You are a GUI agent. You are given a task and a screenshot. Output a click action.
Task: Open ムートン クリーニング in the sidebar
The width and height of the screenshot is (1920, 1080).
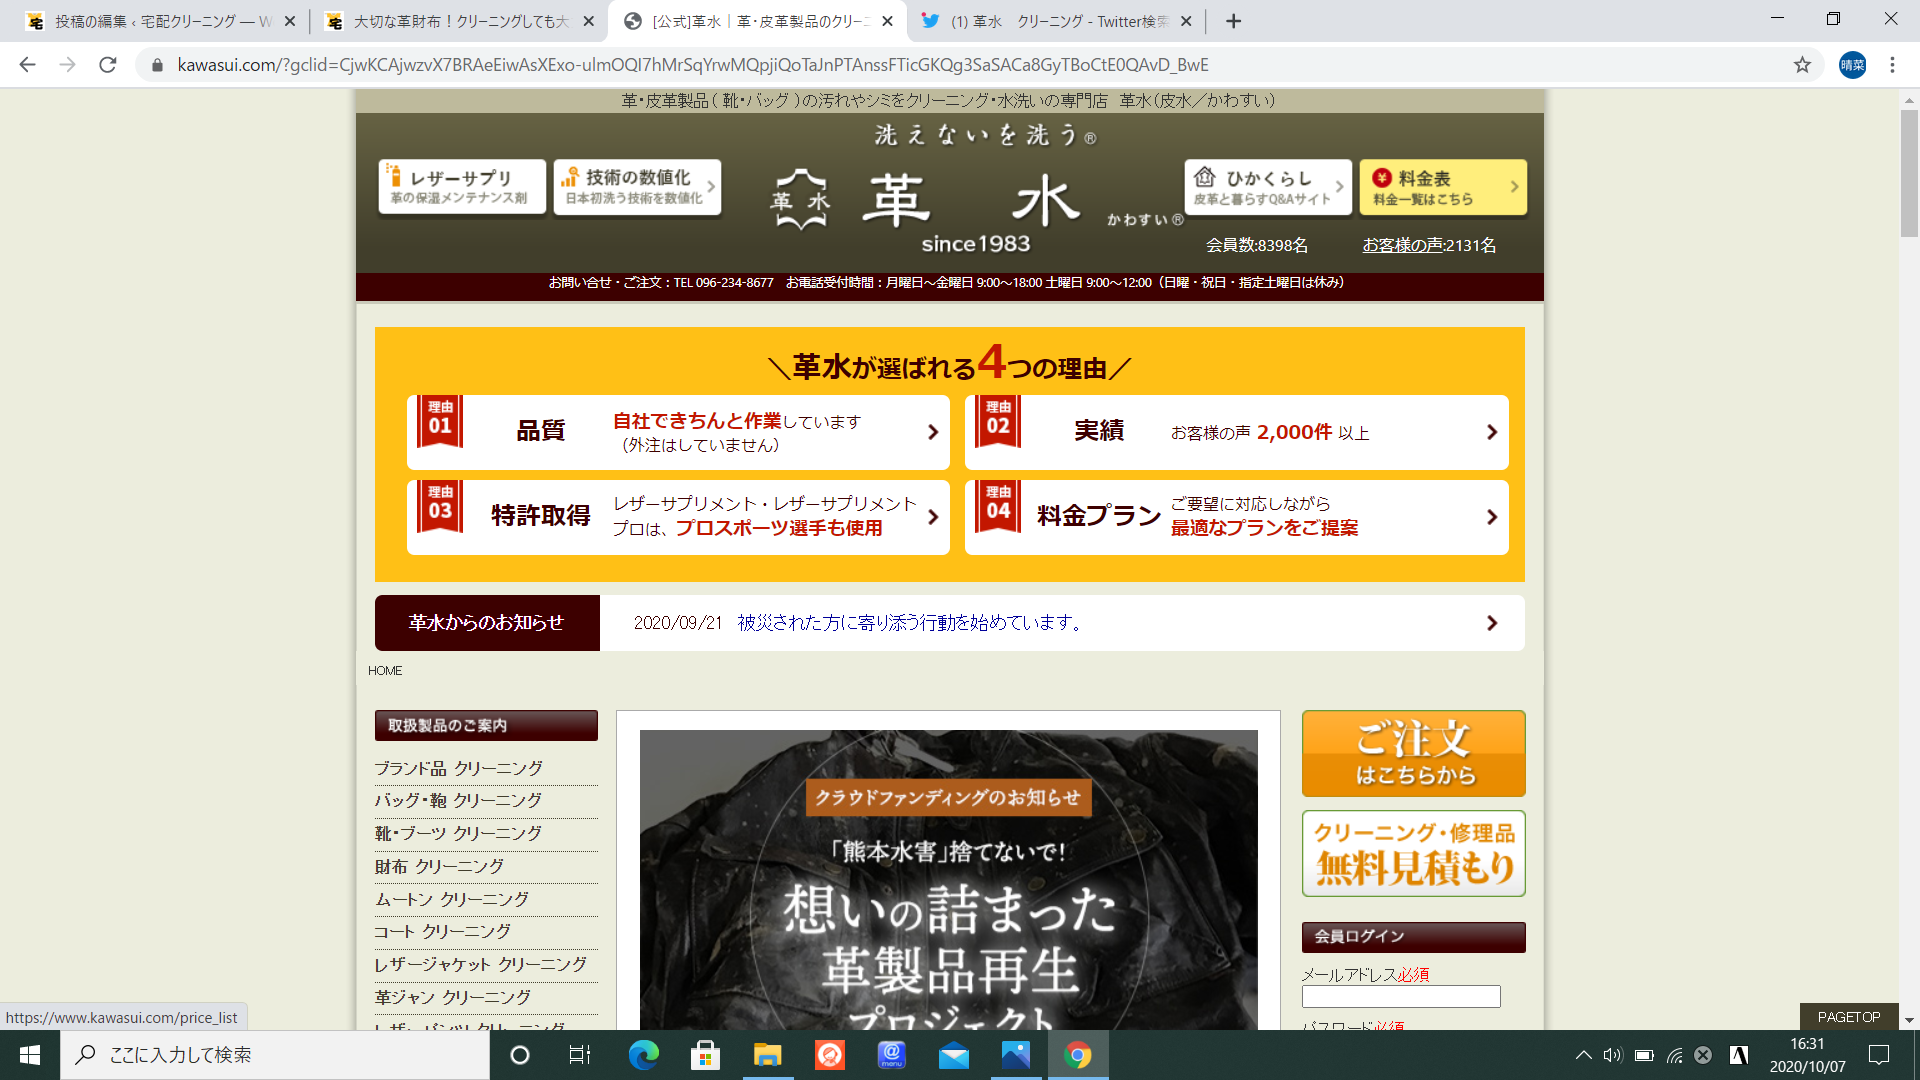[x=452, y=899]
